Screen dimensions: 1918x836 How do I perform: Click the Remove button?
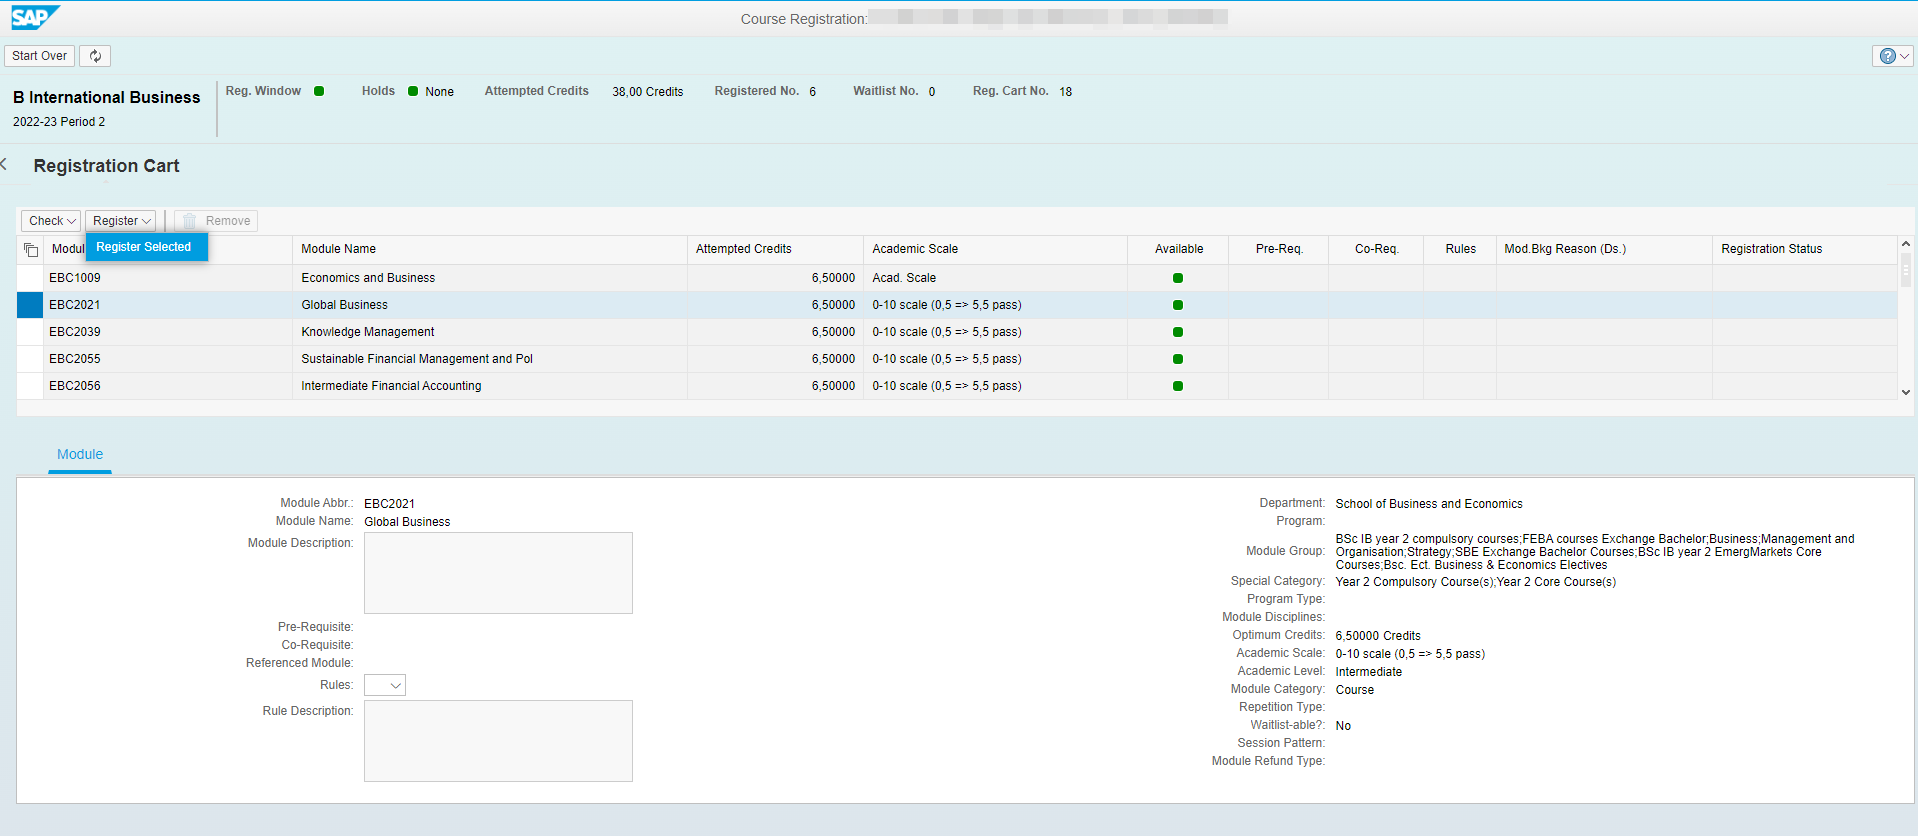click(x=216, y=221)
